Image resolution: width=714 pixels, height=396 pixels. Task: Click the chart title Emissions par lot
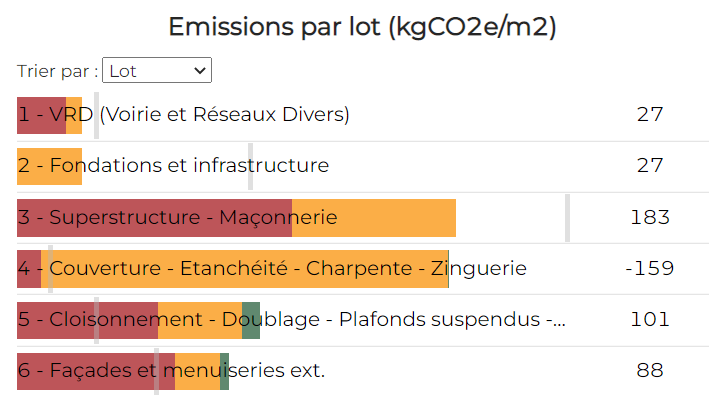click(362, 27)
